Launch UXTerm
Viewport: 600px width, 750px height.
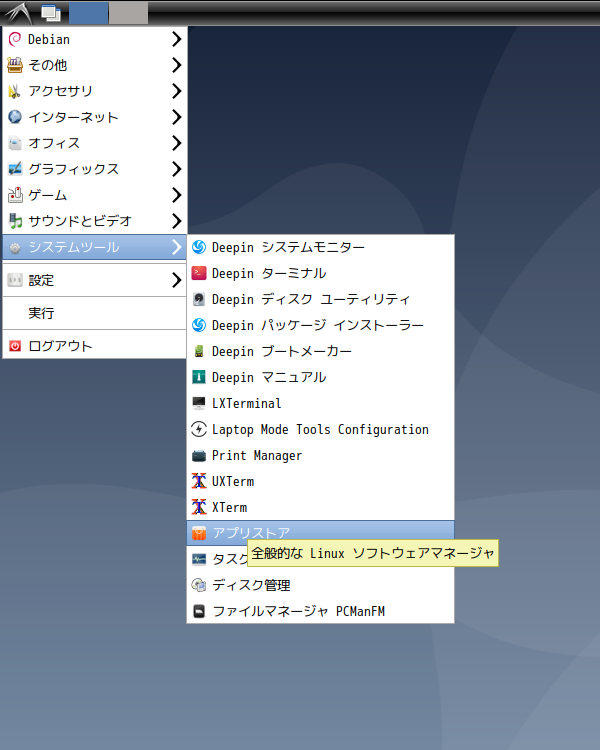pos(321,481)
